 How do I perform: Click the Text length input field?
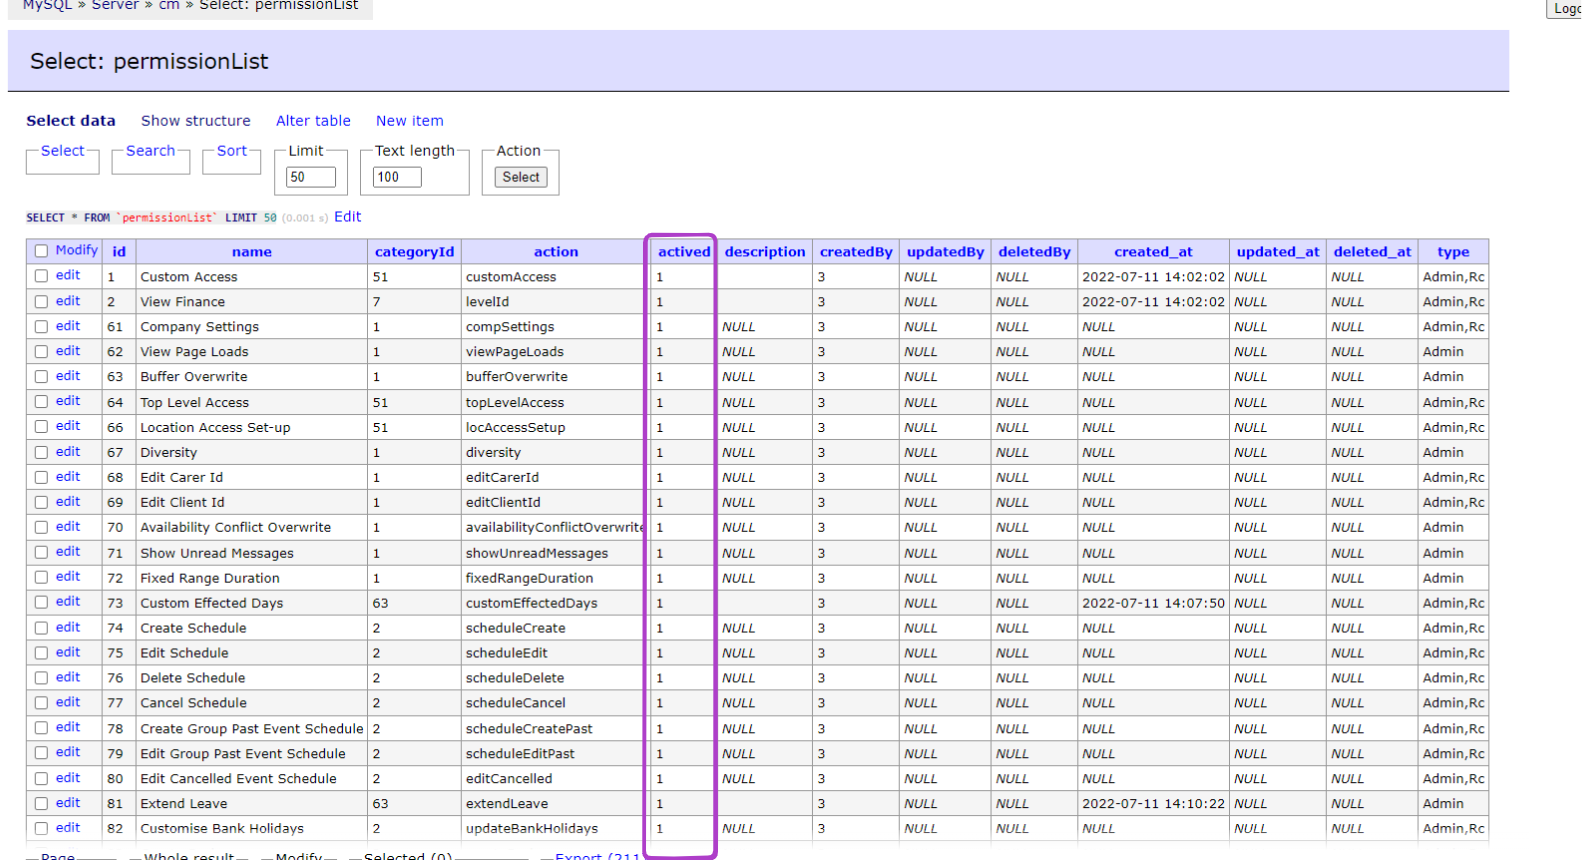[x=397, y=177]
